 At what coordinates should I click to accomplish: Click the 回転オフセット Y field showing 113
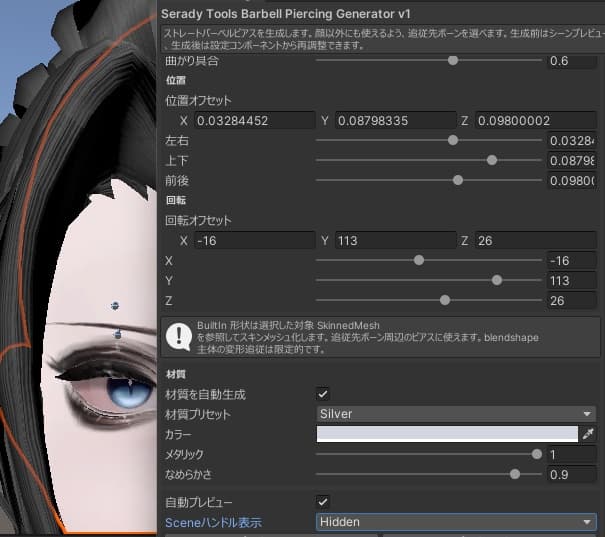pyautogui.click(x=395, y=241)
